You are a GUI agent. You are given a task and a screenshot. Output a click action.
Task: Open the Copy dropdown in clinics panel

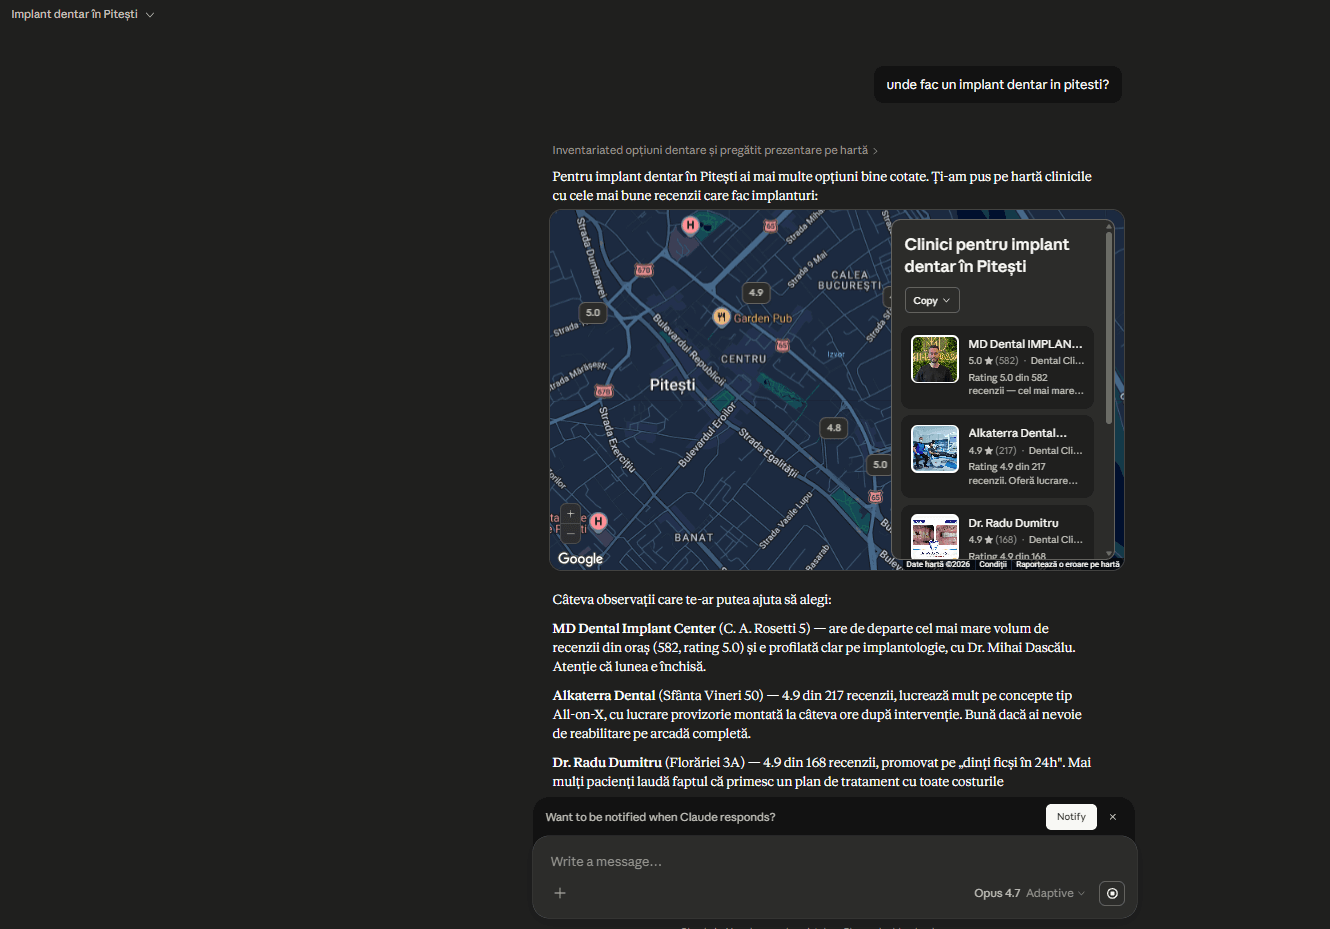click(932, 300)
